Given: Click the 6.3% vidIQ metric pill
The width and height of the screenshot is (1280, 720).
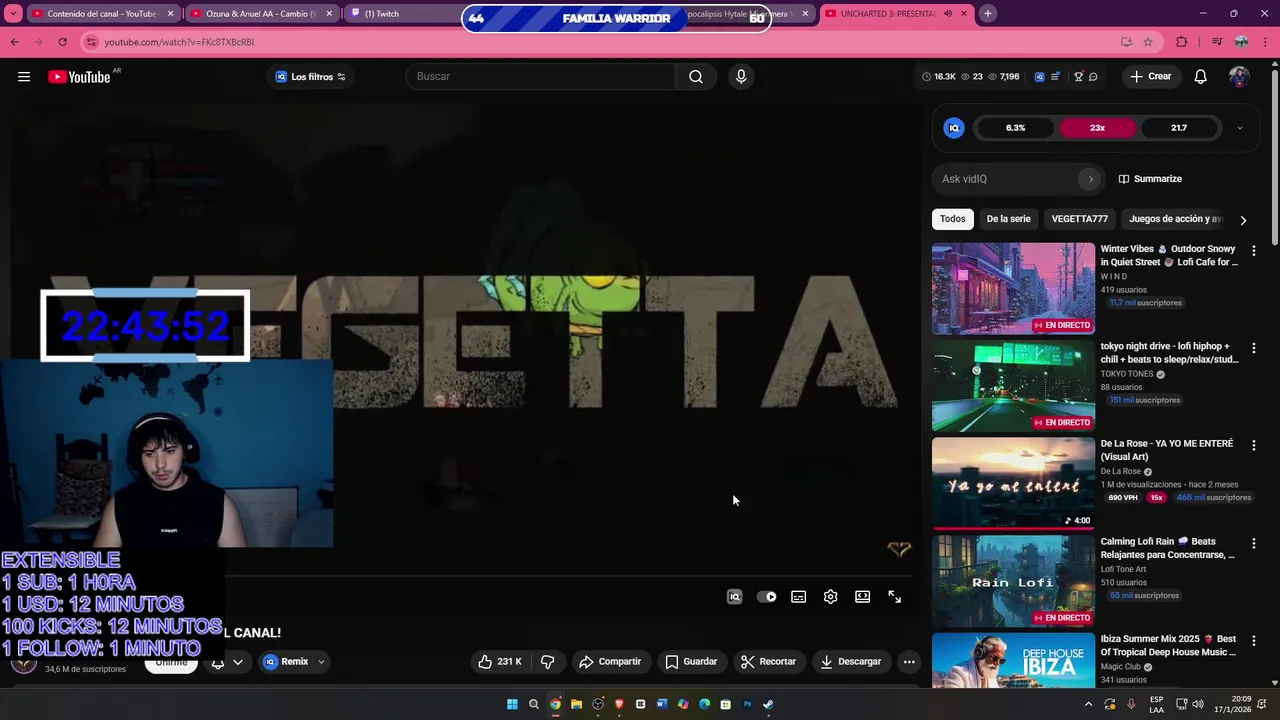Looking at the screenshot, I should (1015, 128).
